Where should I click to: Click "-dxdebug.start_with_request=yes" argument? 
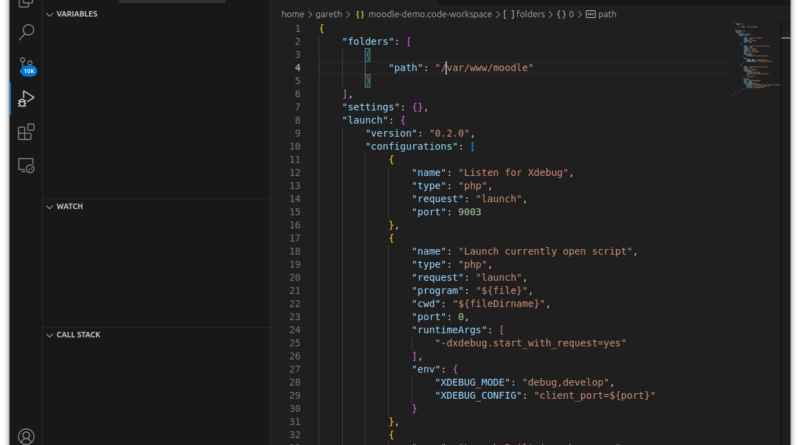(x=531, y=343)
